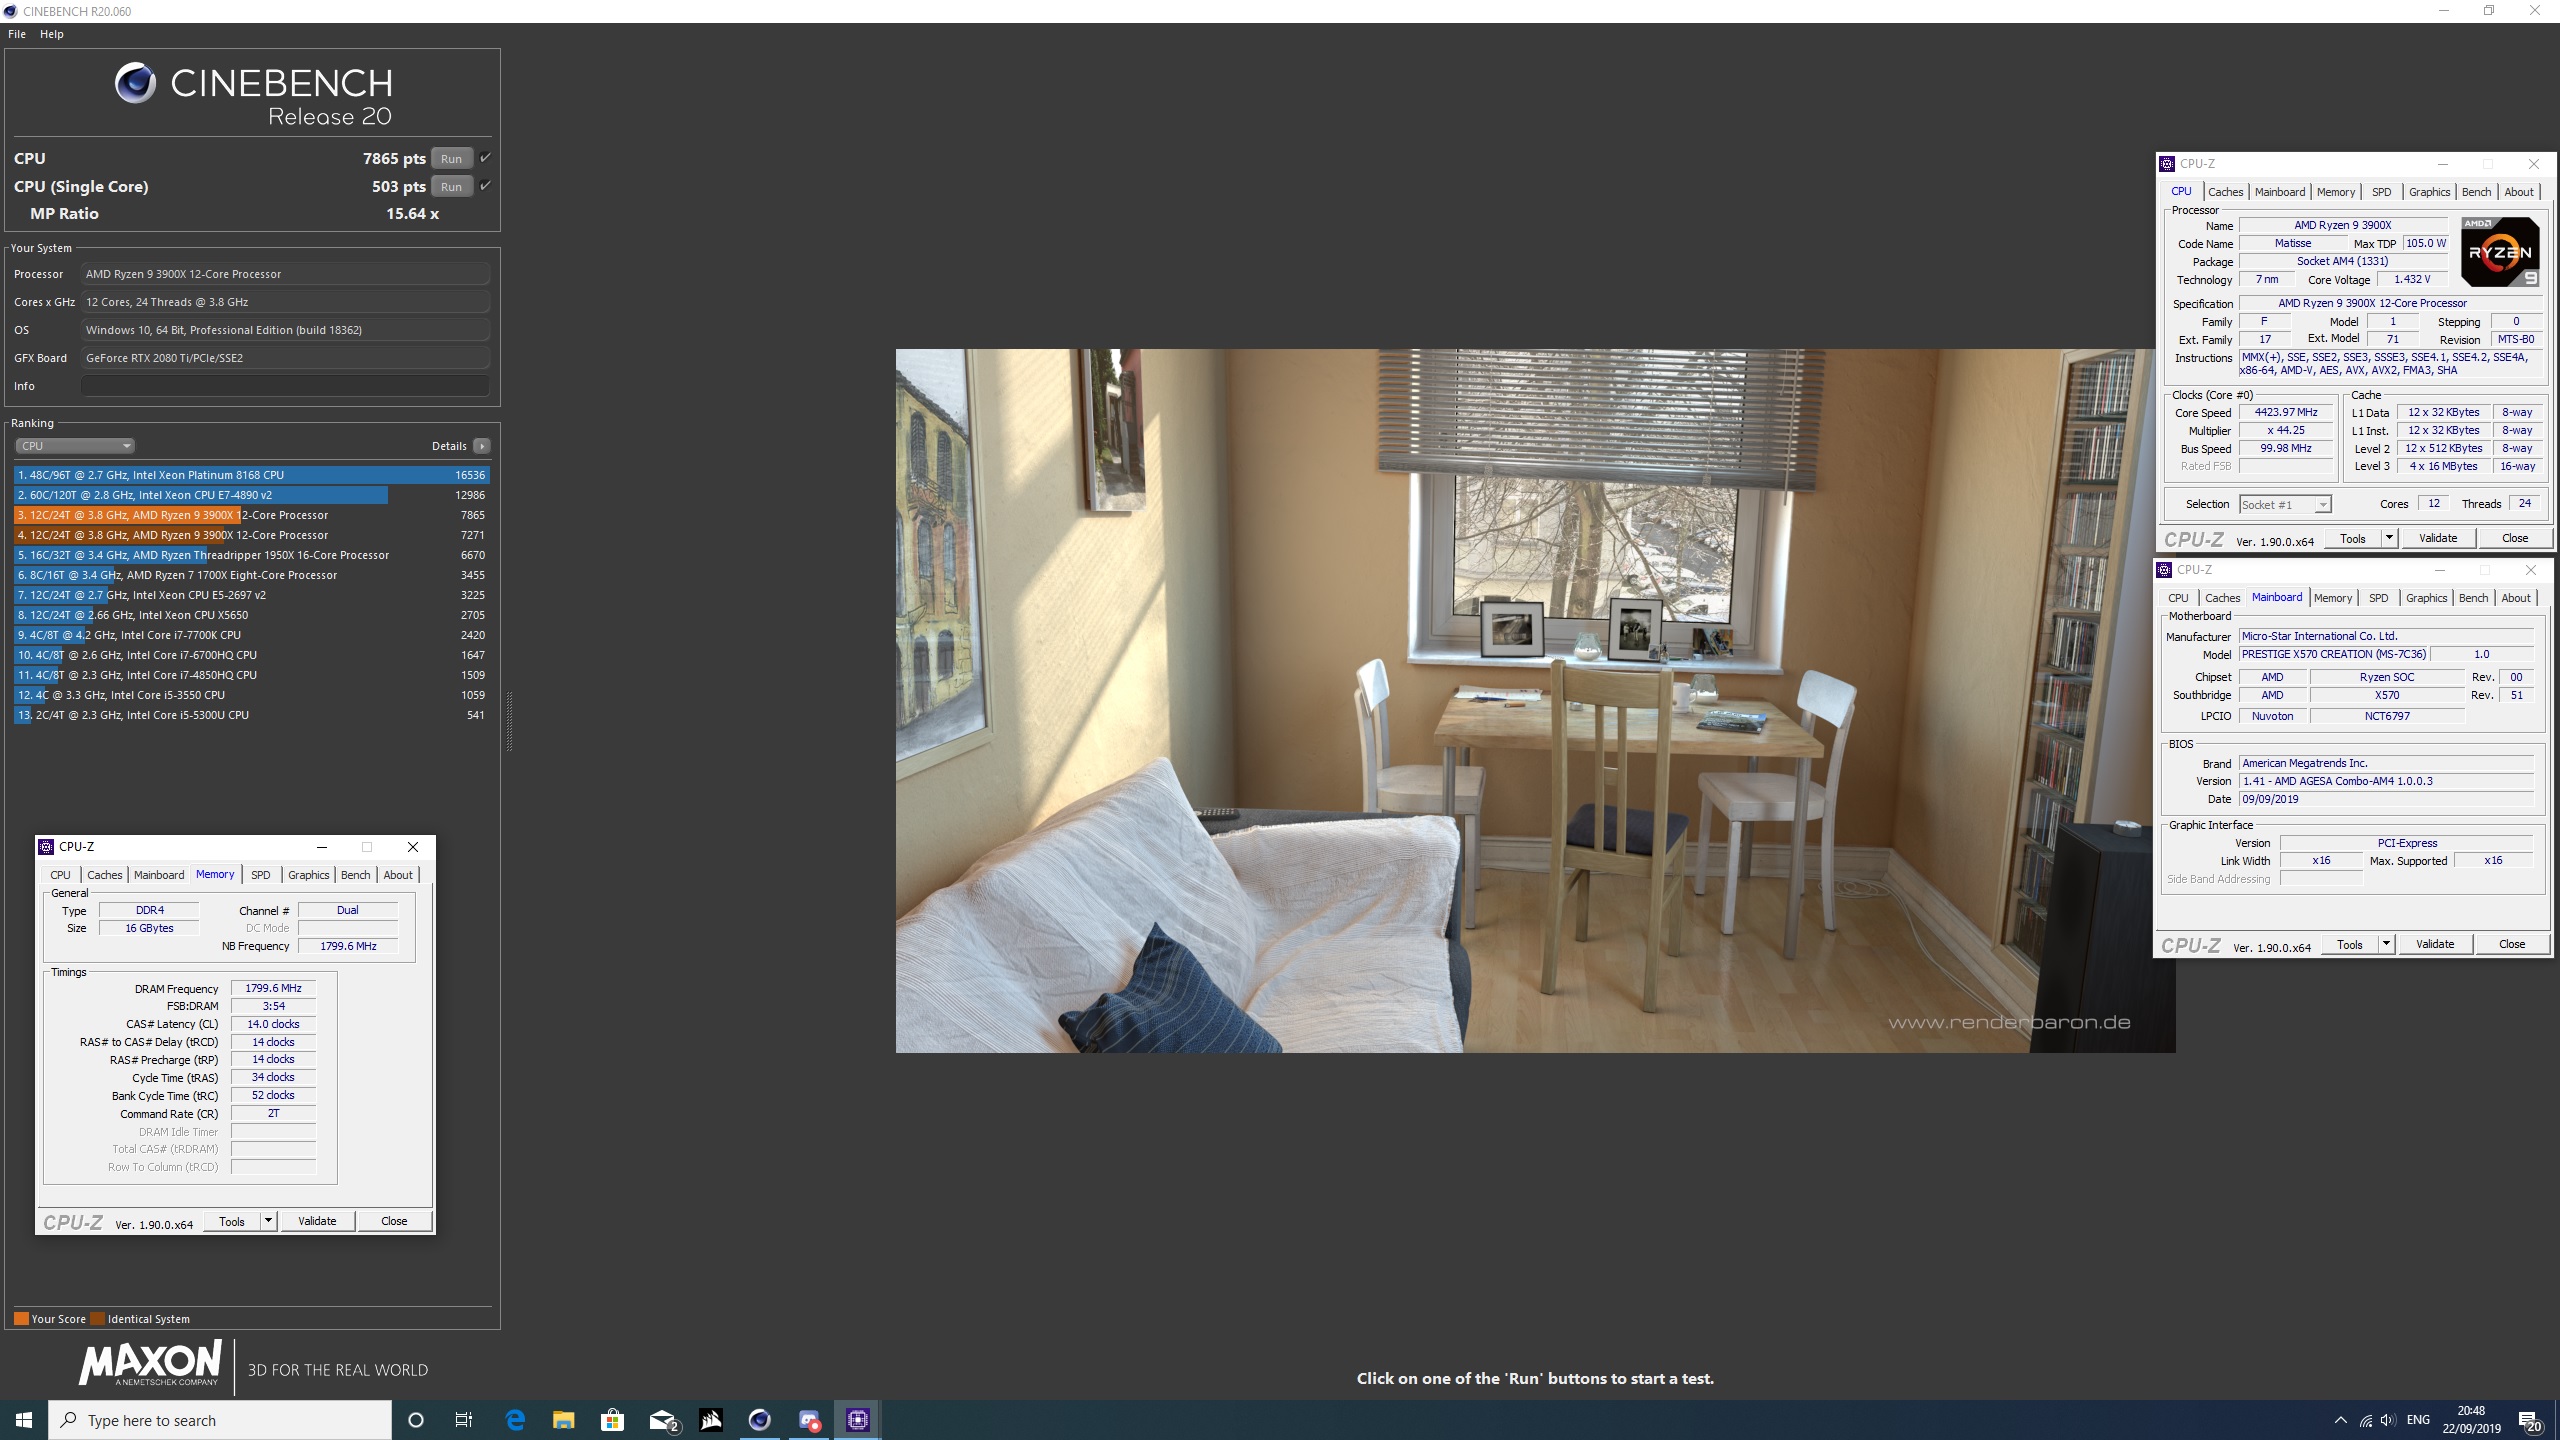
Task: Toggle the CPU test checkmark
Action: [485, 158]
